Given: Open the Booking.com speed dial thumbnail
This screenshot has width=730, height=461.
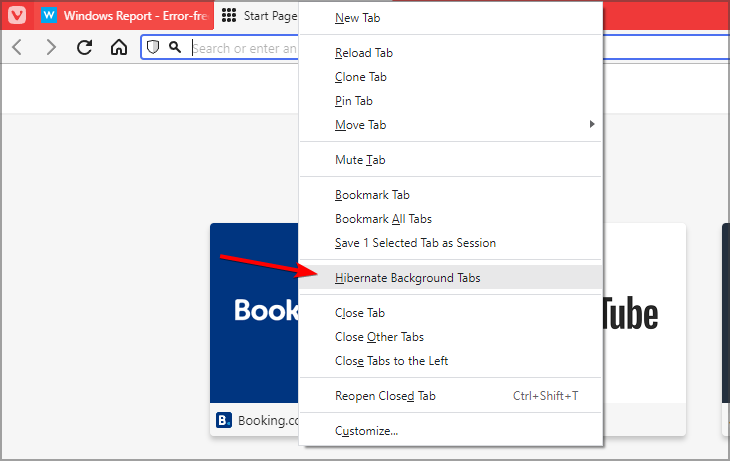Looking at the screenshot, I should 254,313.
